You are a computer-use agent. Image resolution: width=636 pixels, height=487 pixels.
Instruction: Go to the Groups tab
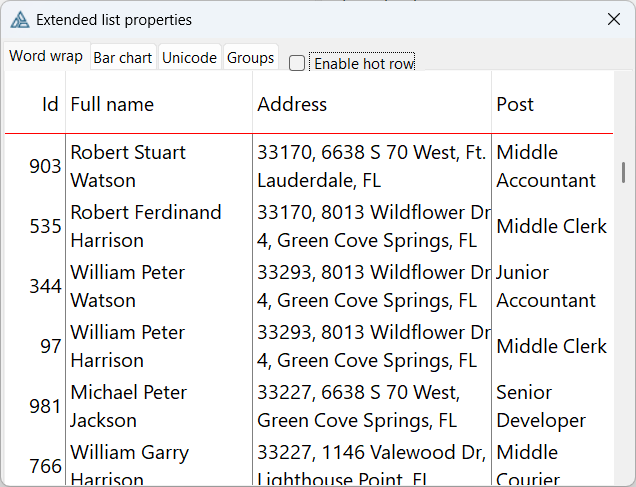pyautogui.click(x=250, y=58)
